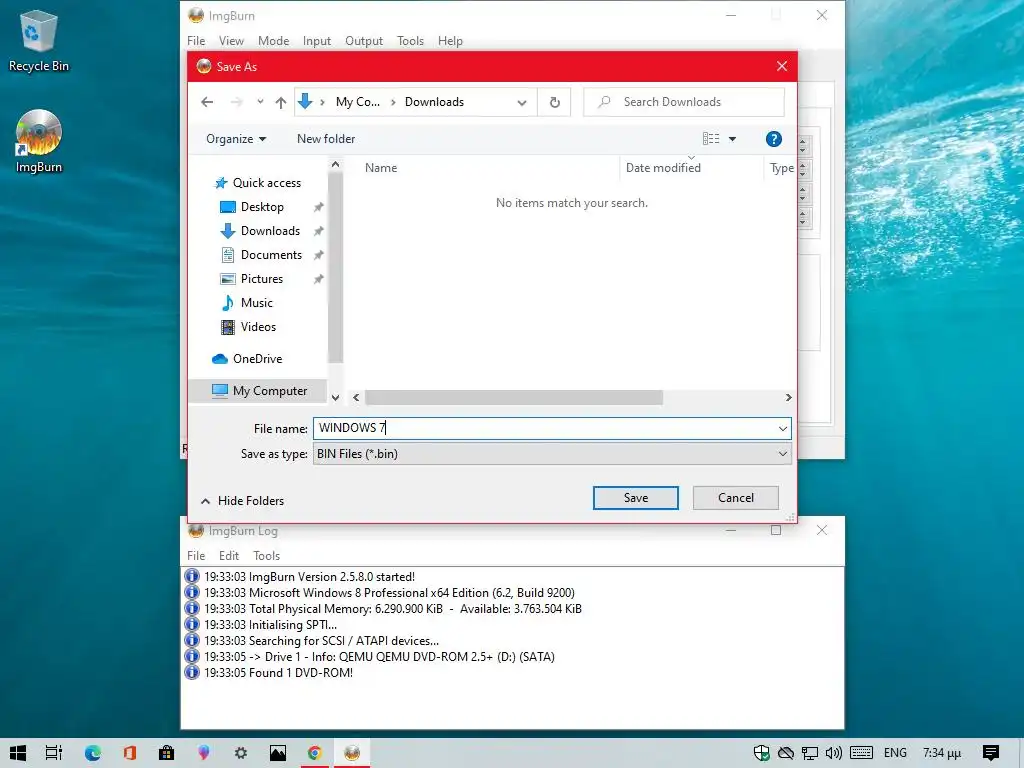Close the Save As dialog

[782, 67]
